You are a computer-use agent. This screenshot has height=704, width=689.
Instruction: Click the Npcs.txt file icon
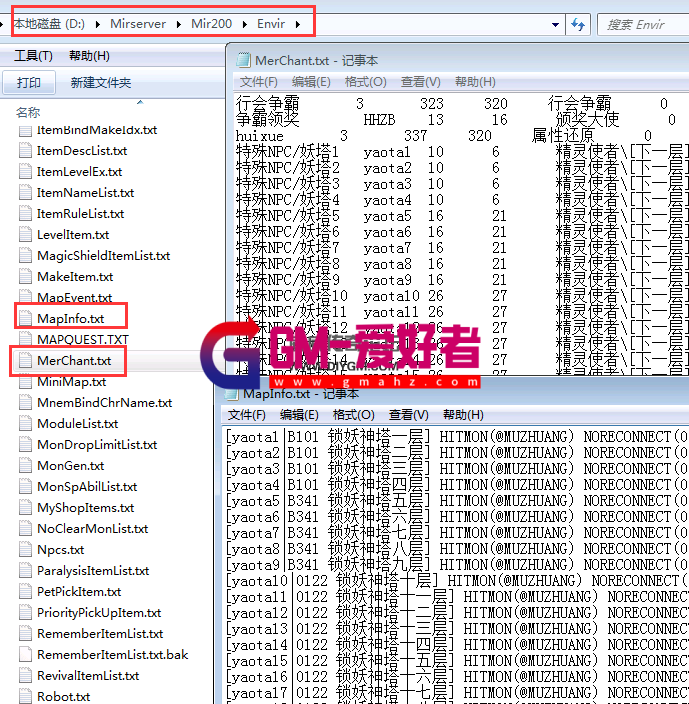pos(26,550)
